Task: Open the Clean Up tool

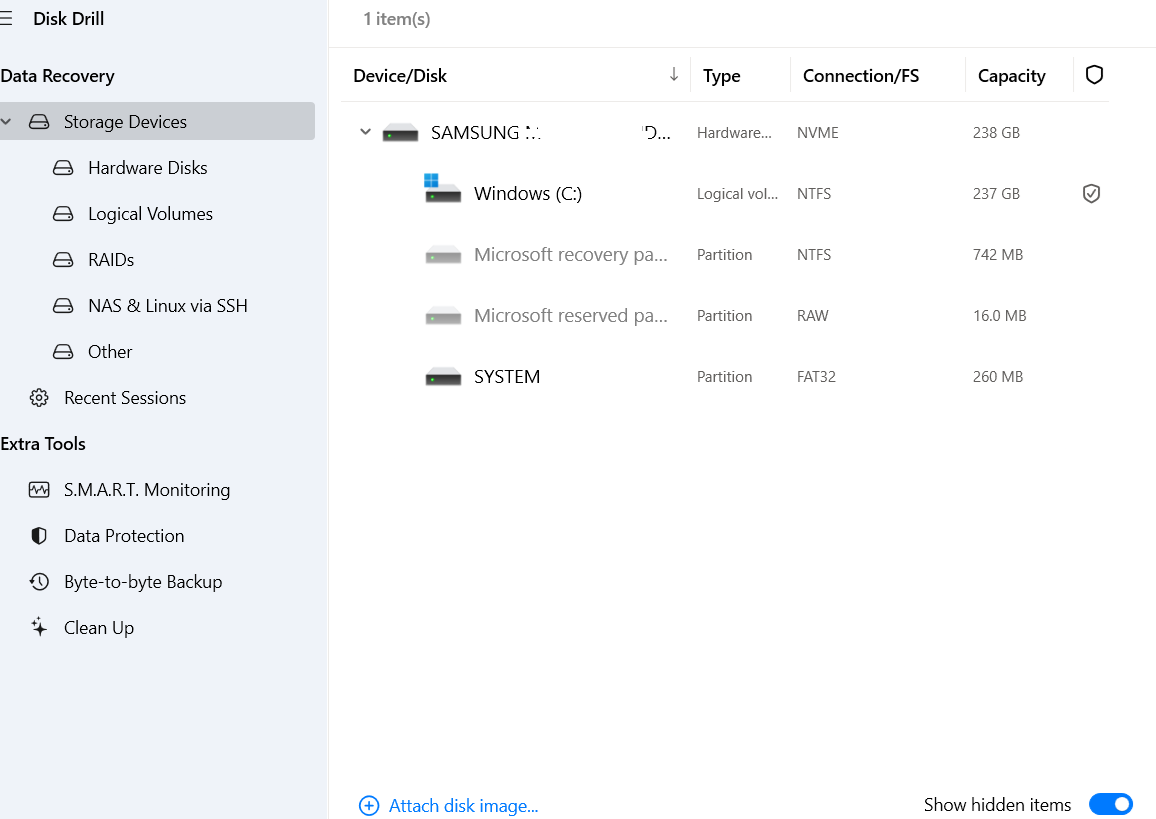Action: (99, 628)
